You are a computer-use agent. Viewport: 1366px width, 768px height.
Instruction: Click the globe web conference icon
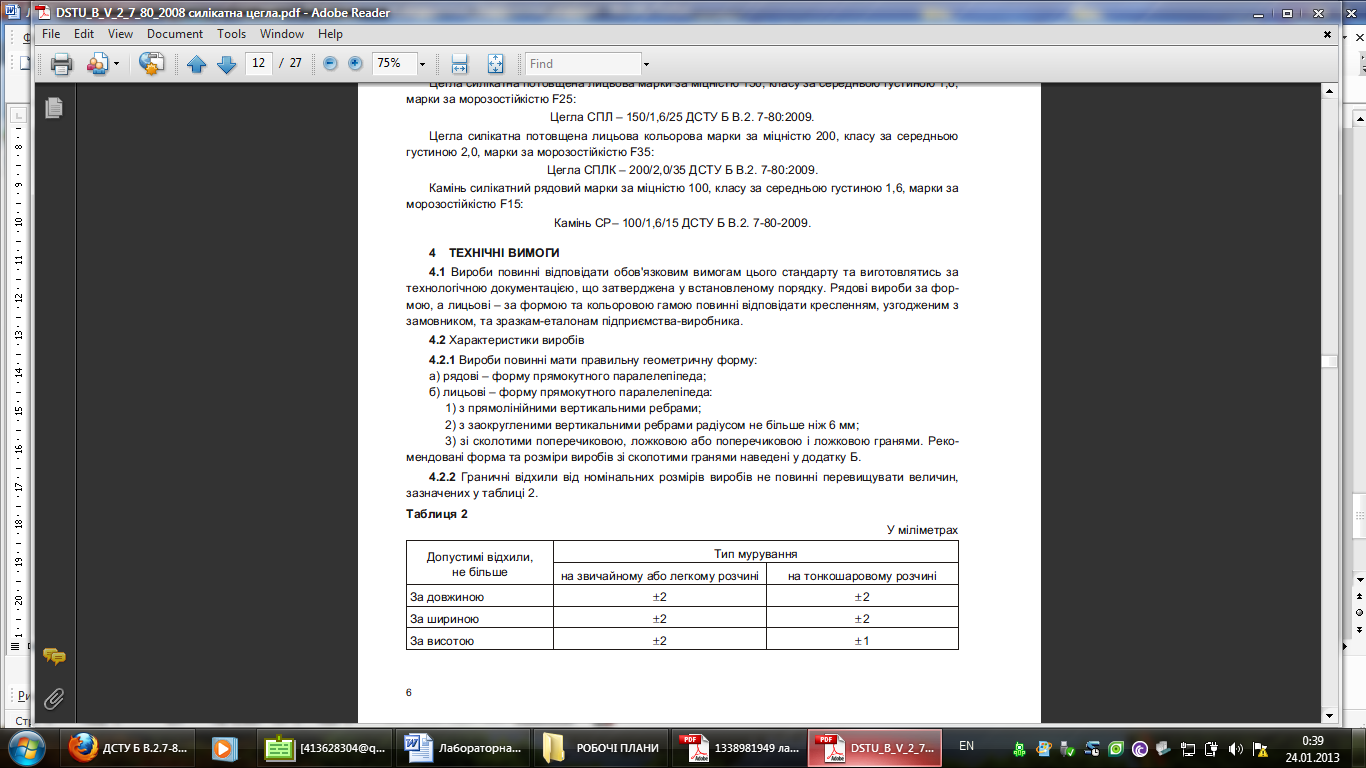click(x=151, y=64)
